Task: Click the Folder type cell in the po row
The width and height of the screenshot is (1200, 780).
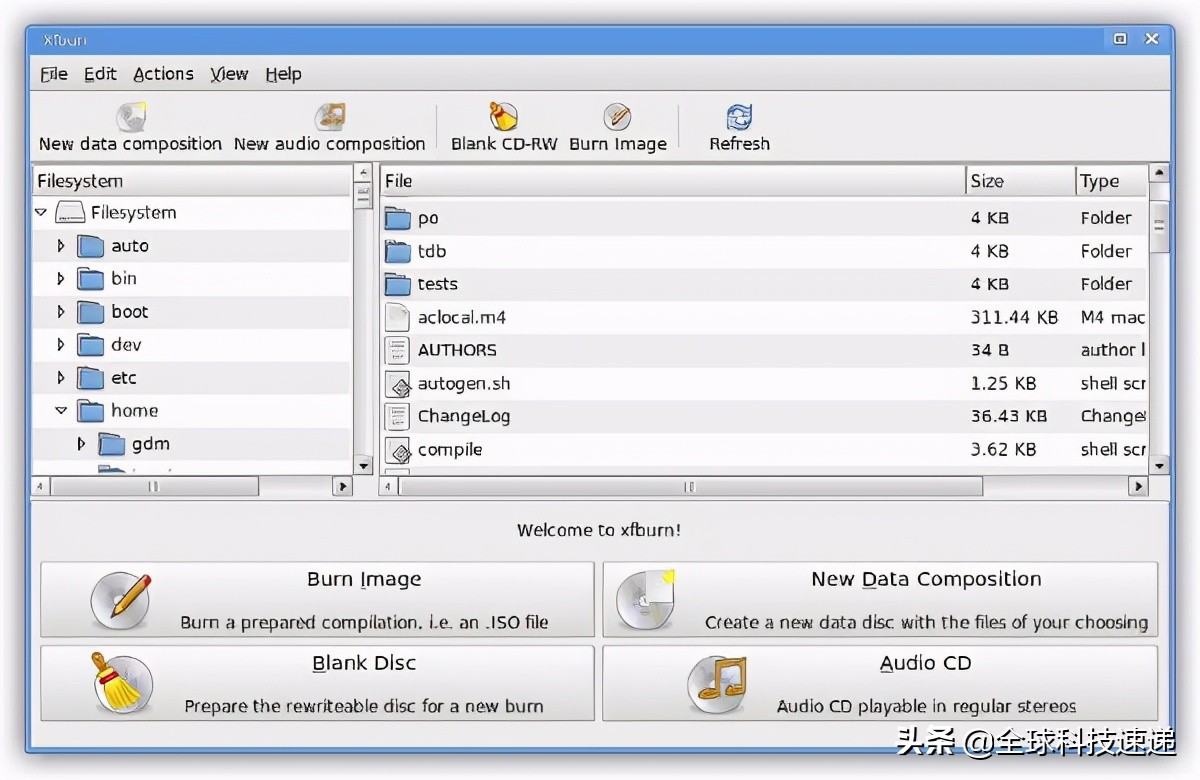Action: coord(1106,218)
